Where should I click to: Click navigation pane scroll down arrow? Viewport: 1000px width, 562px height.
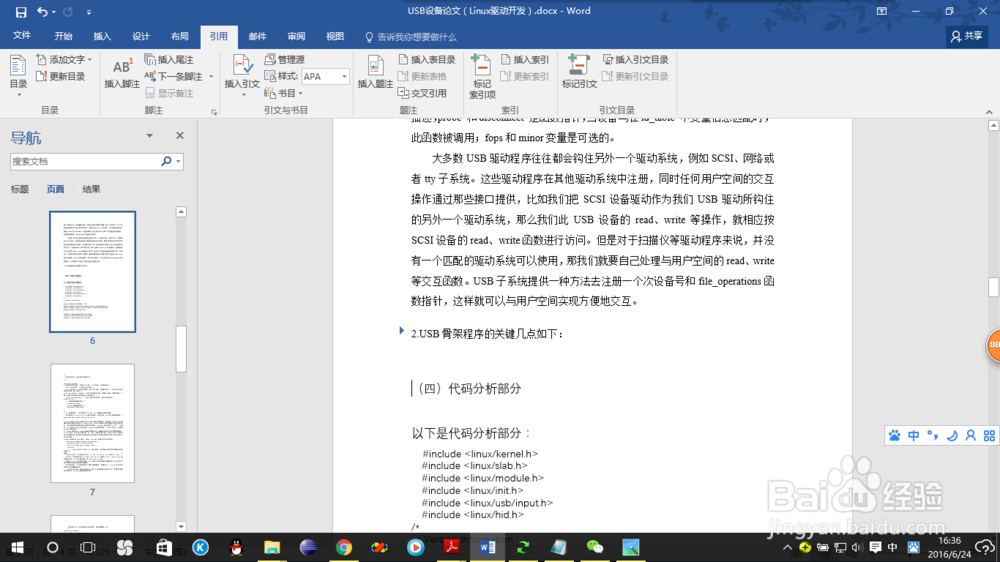coord(181,526)
